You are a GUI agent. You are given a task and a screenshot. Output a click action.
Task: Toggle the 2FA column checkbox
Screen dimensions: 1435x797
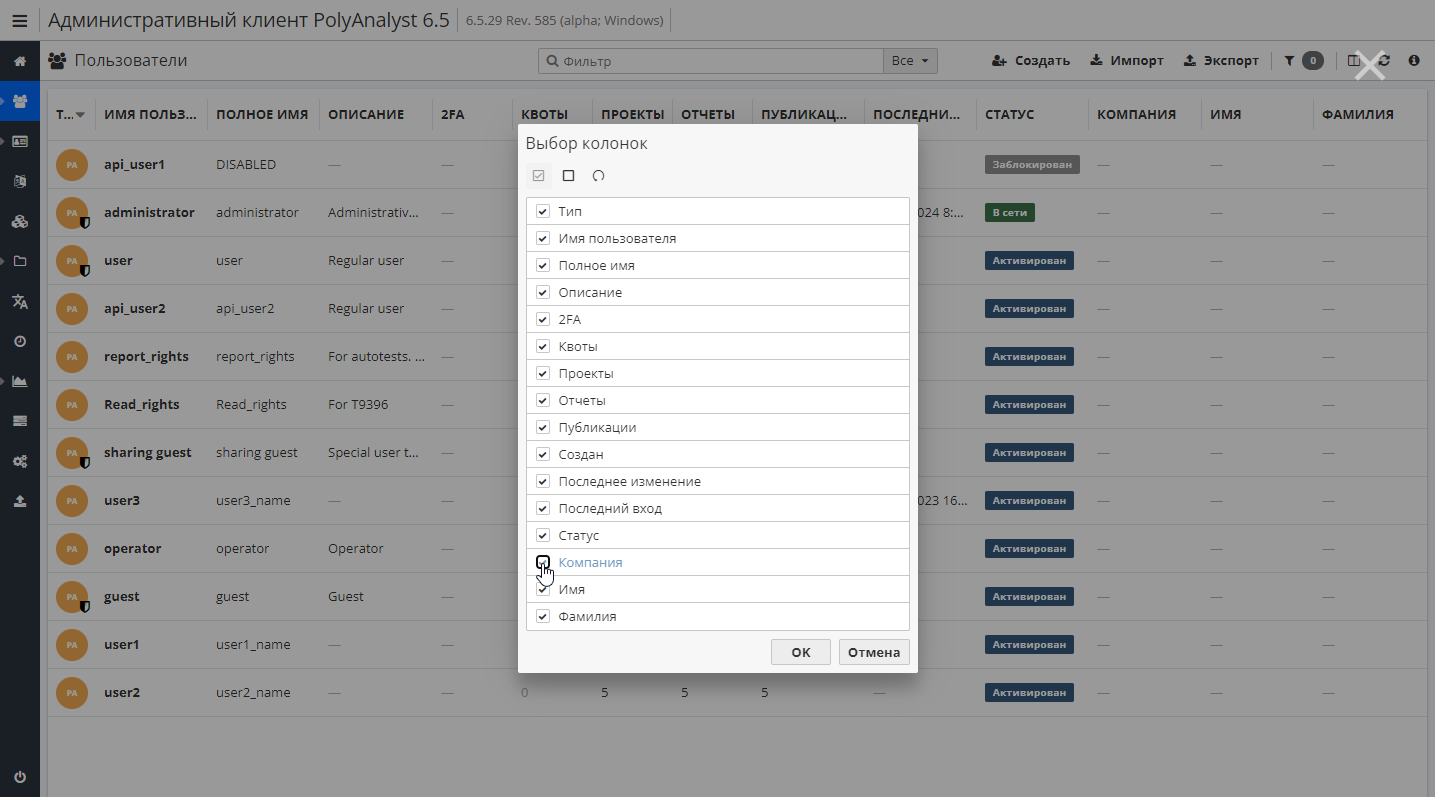pos(543,319)
